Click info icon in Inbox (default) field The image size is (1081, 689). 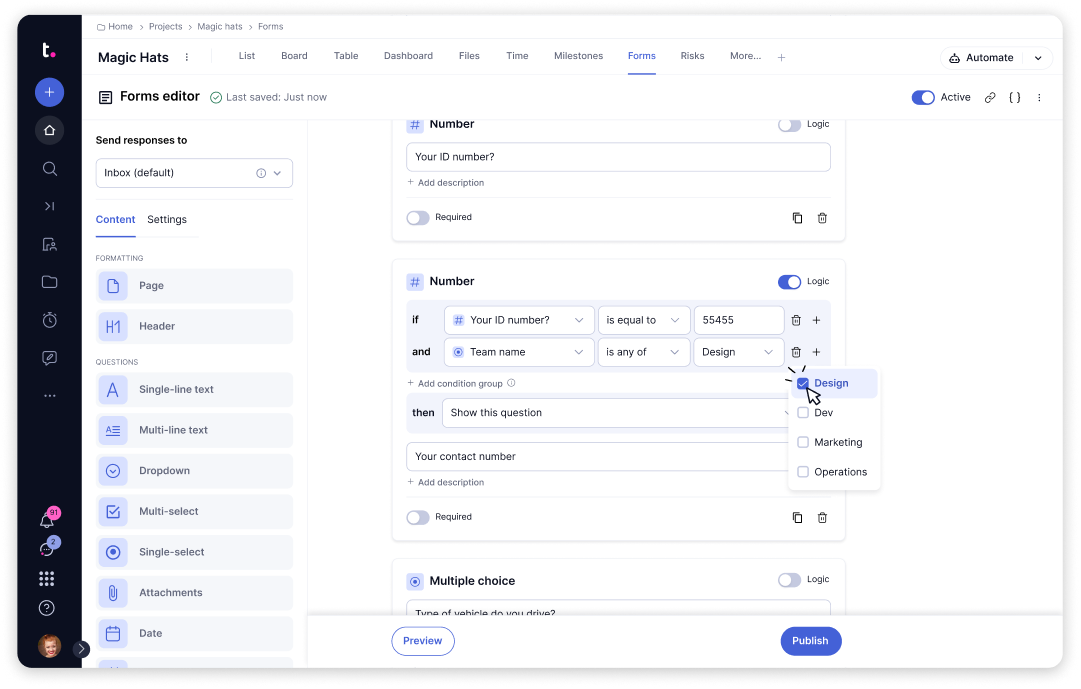261,173
